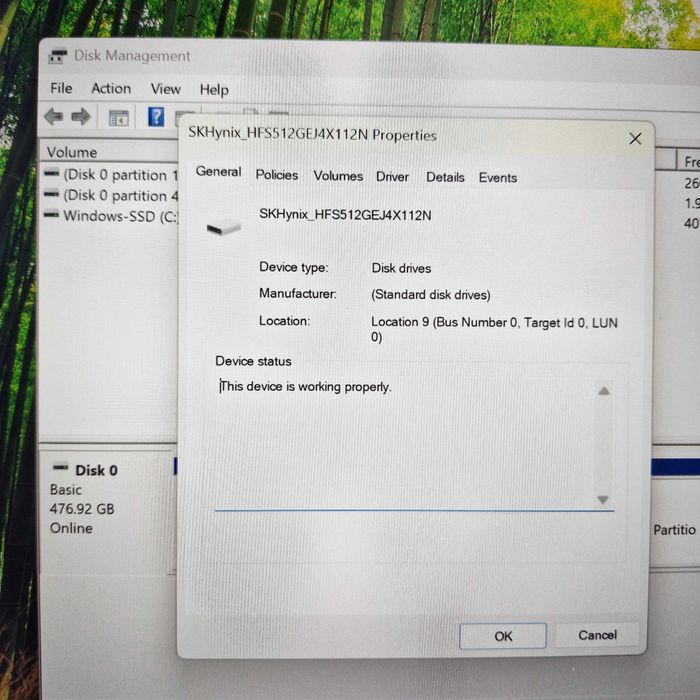Click the Disk 0 partition 4 drive icon
Image resolution: width=700 pixels, height=700 pixels.
[51, 194]
